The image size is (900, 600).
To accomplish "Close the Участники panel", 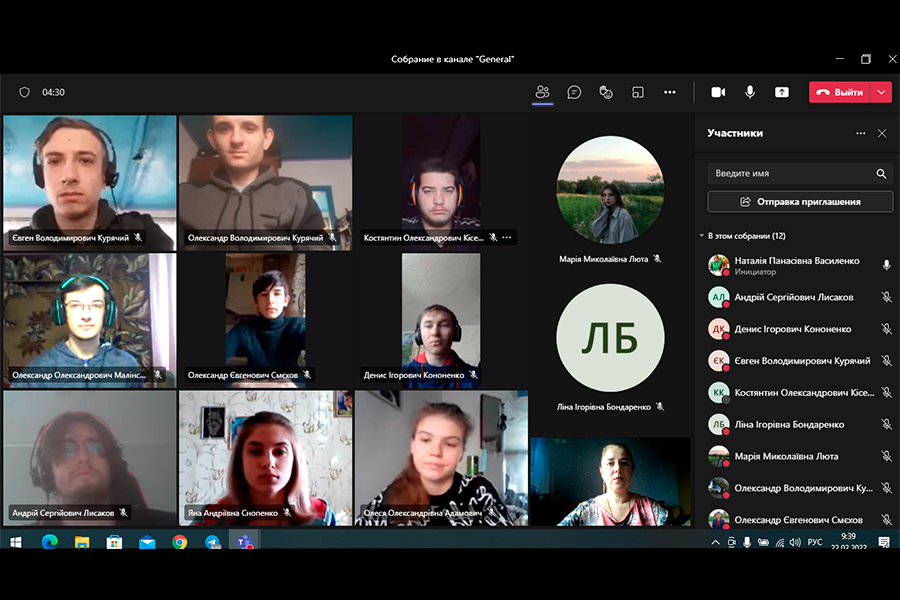I will (882, 133).
